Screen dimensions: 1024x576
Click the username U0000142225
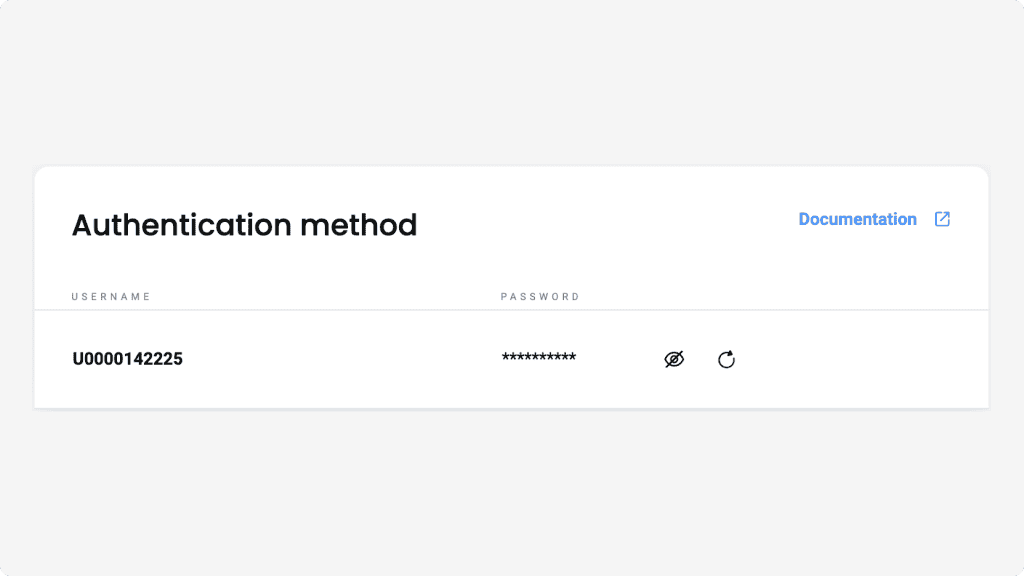click(128, 359)
